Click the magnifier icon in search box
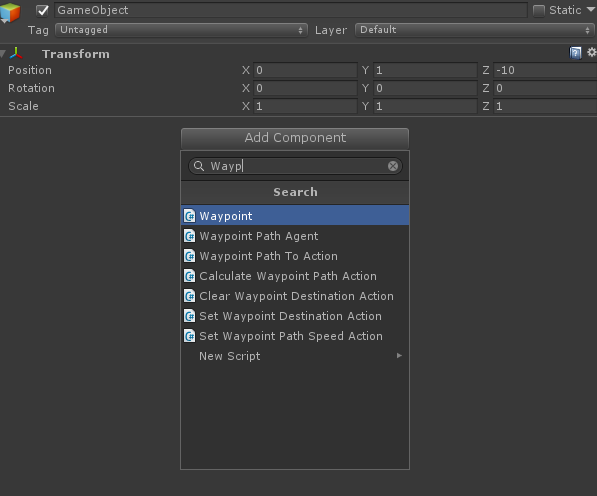 coord(199,166)
